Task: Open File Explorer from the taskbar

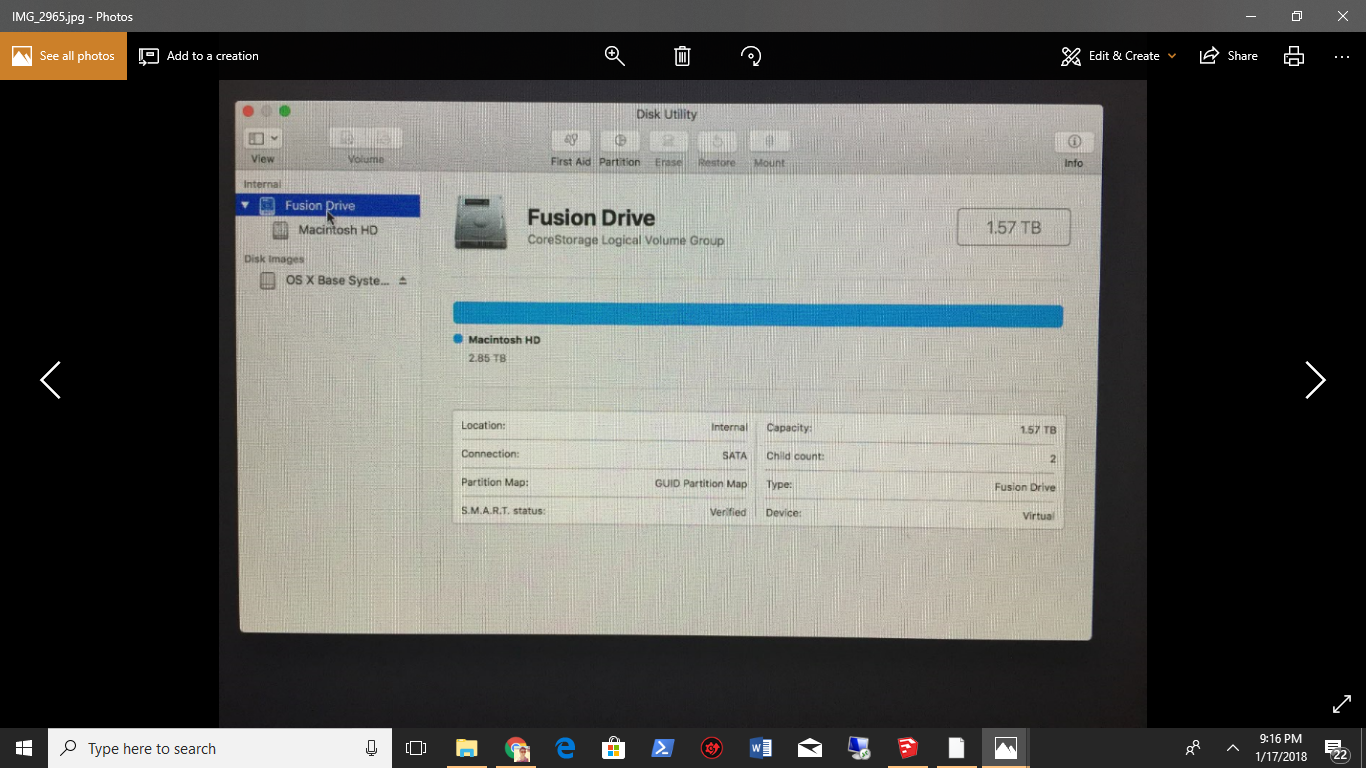Action: (467, 748)
